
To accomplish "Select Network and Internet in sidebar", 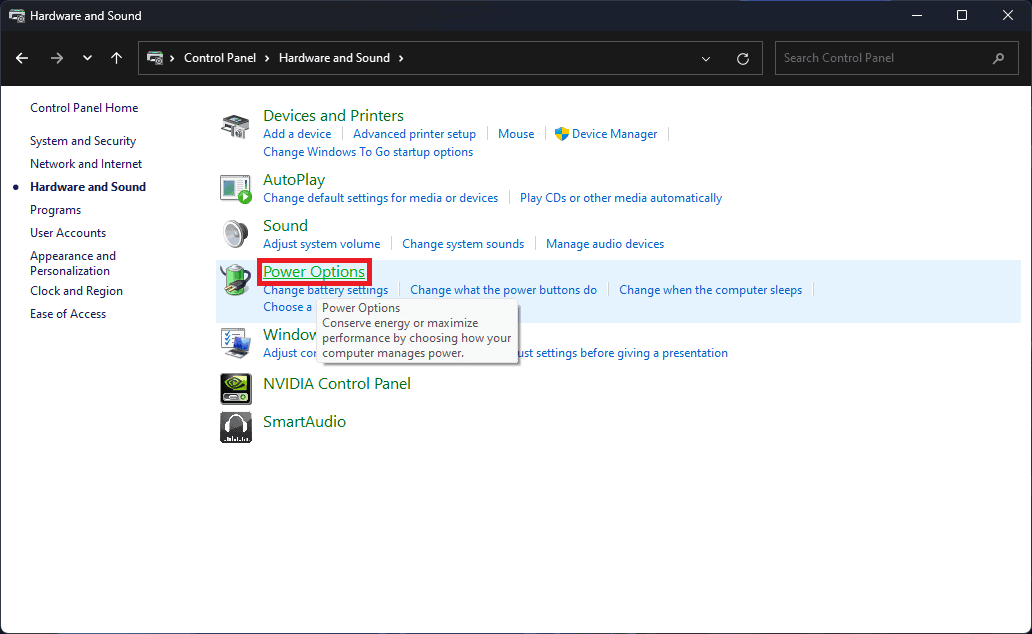I will tap(86, 164).
